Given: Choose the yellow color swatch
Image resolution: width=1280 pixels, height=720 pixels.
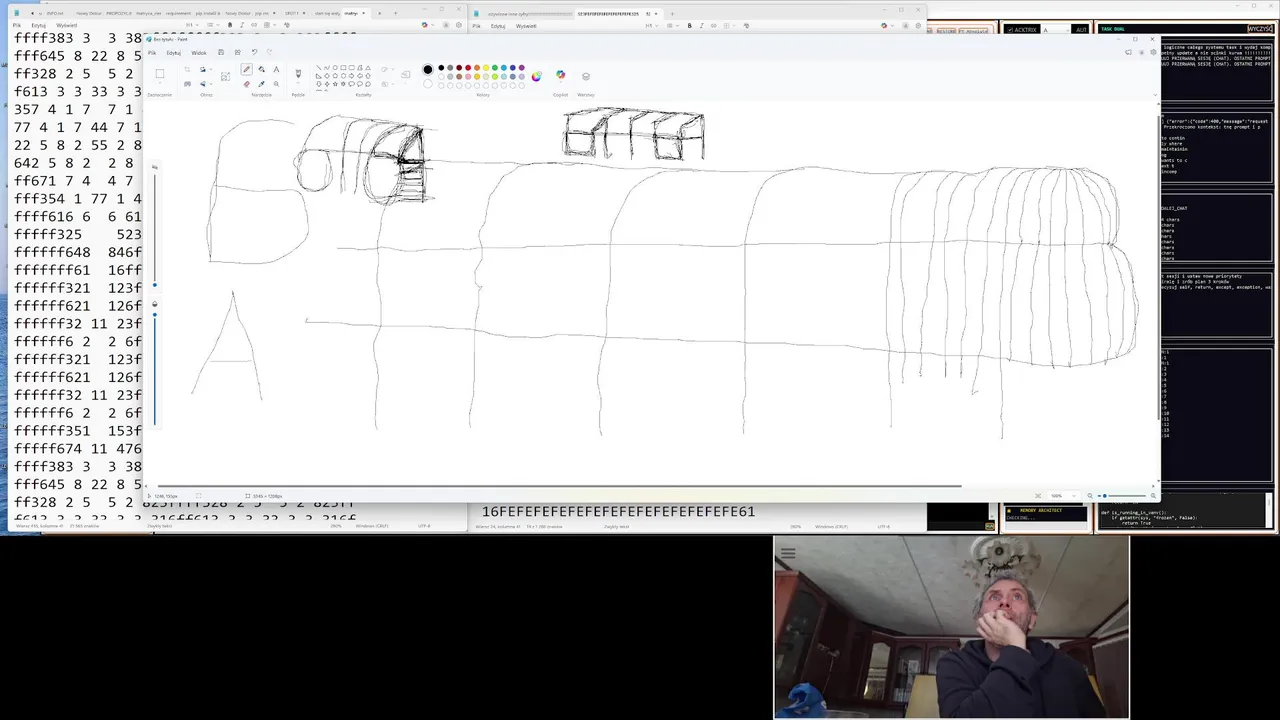Looking at the screenshot, I should (486, 67).
